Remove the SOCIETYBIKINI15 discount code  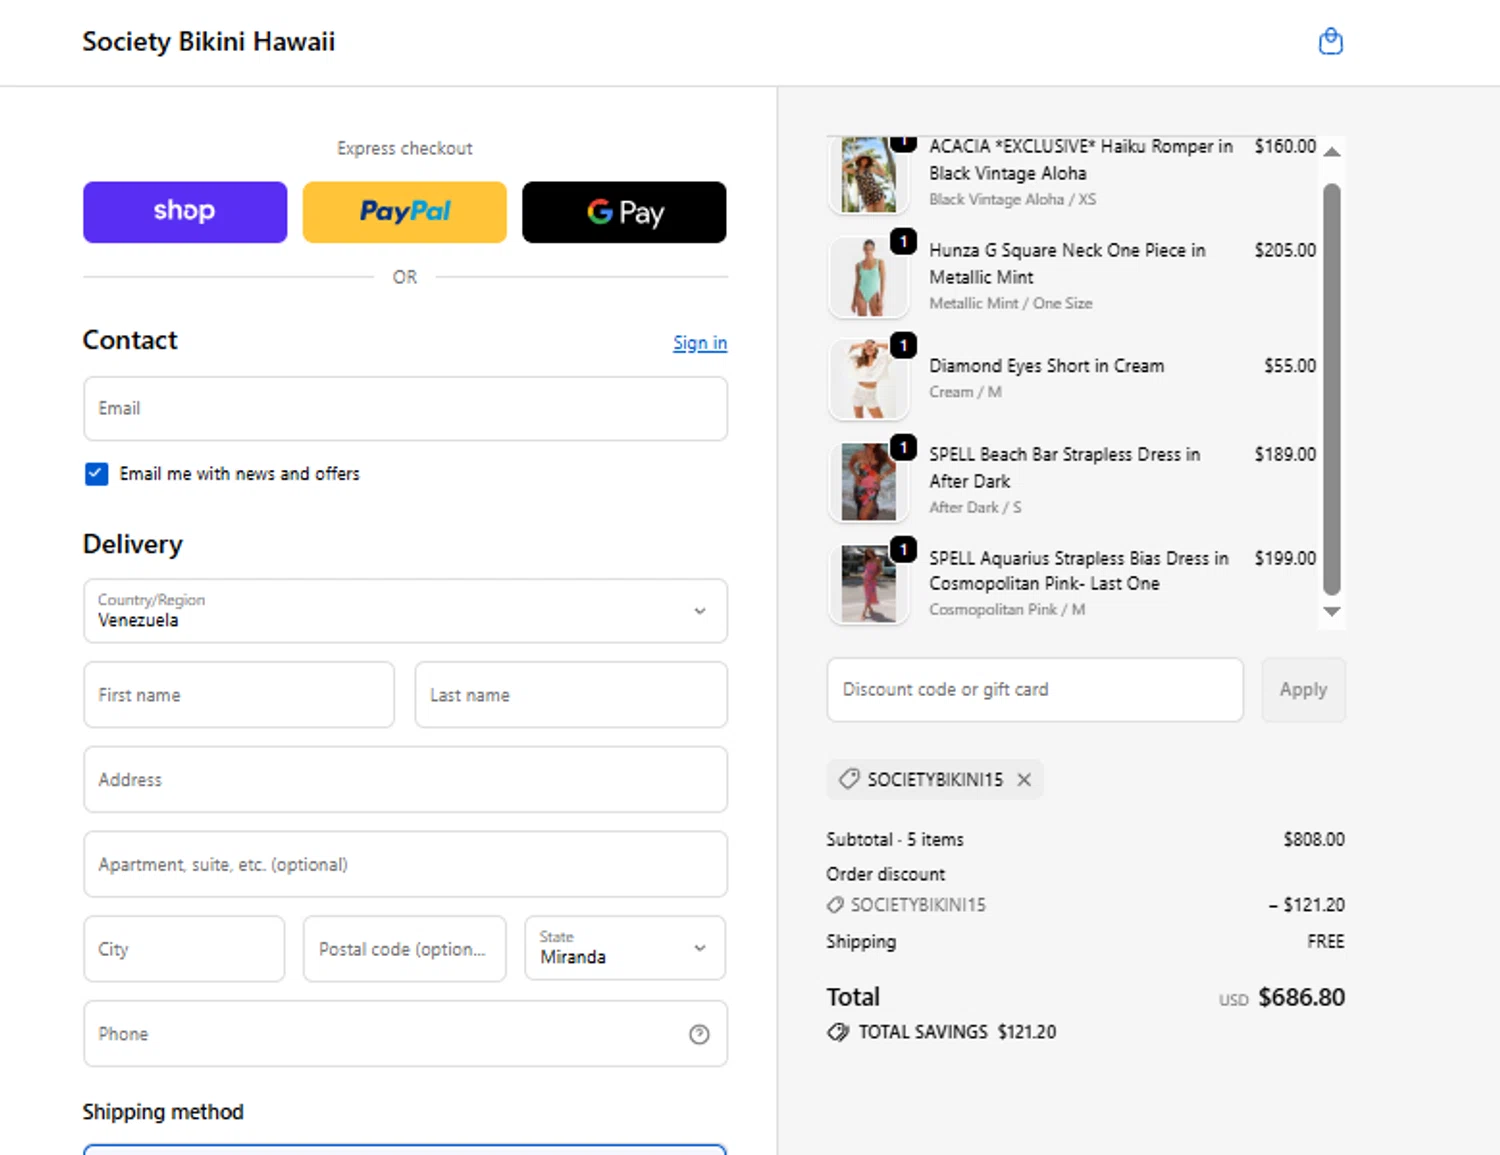[1024, 779]
